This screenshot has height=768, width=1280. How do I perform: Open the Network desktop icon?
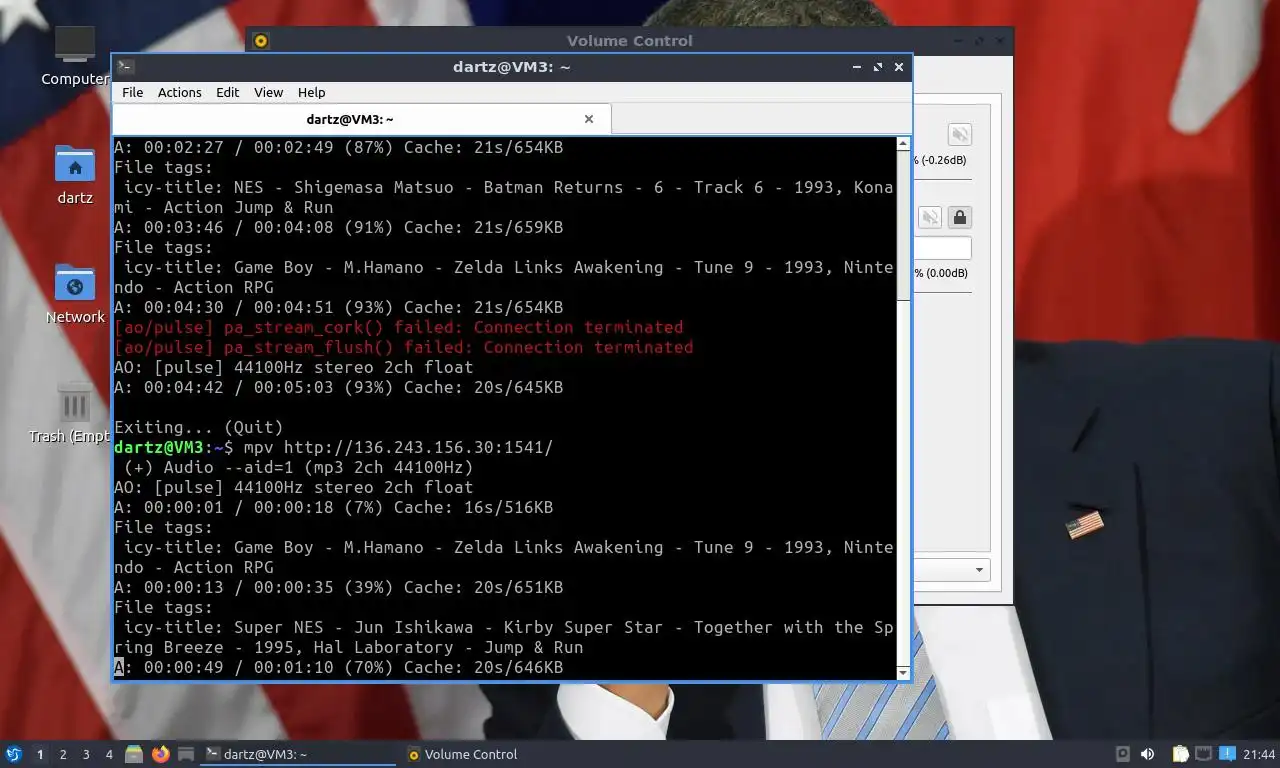(75, 293)
